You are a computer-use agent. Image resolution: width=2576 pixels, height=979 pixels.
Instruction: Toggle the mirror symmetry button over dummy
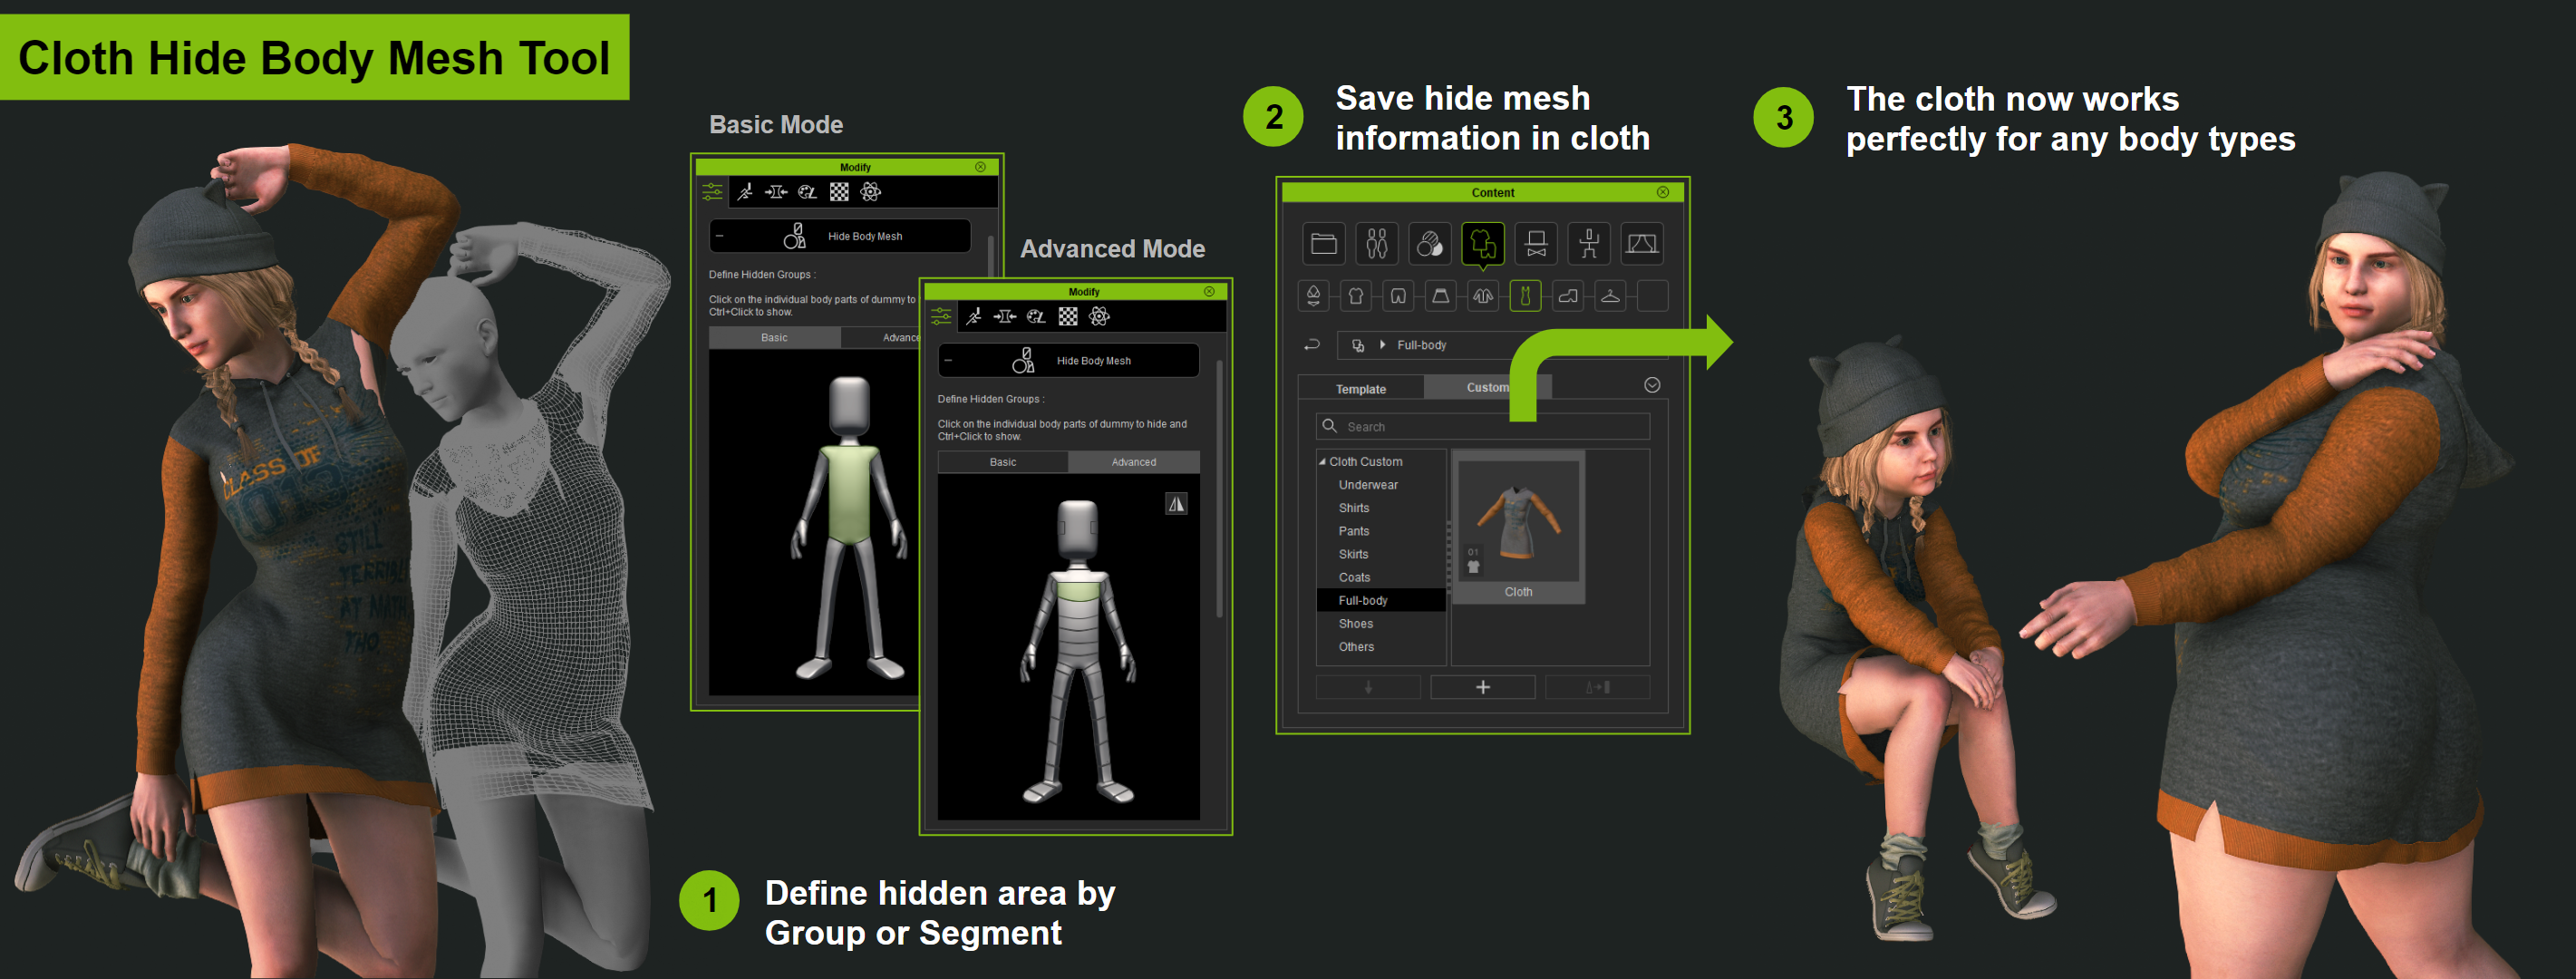[x=1176, y=504]
